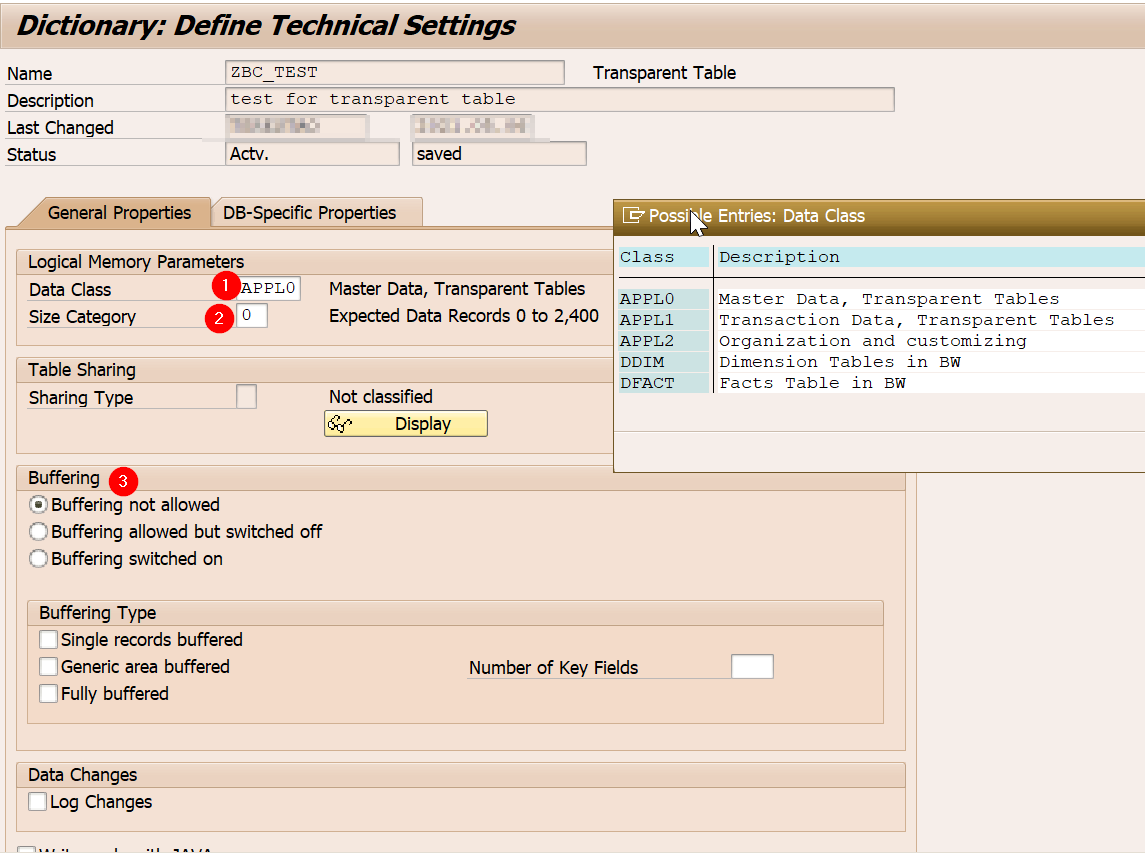Click the Possible Entries popup title icon

632,215
